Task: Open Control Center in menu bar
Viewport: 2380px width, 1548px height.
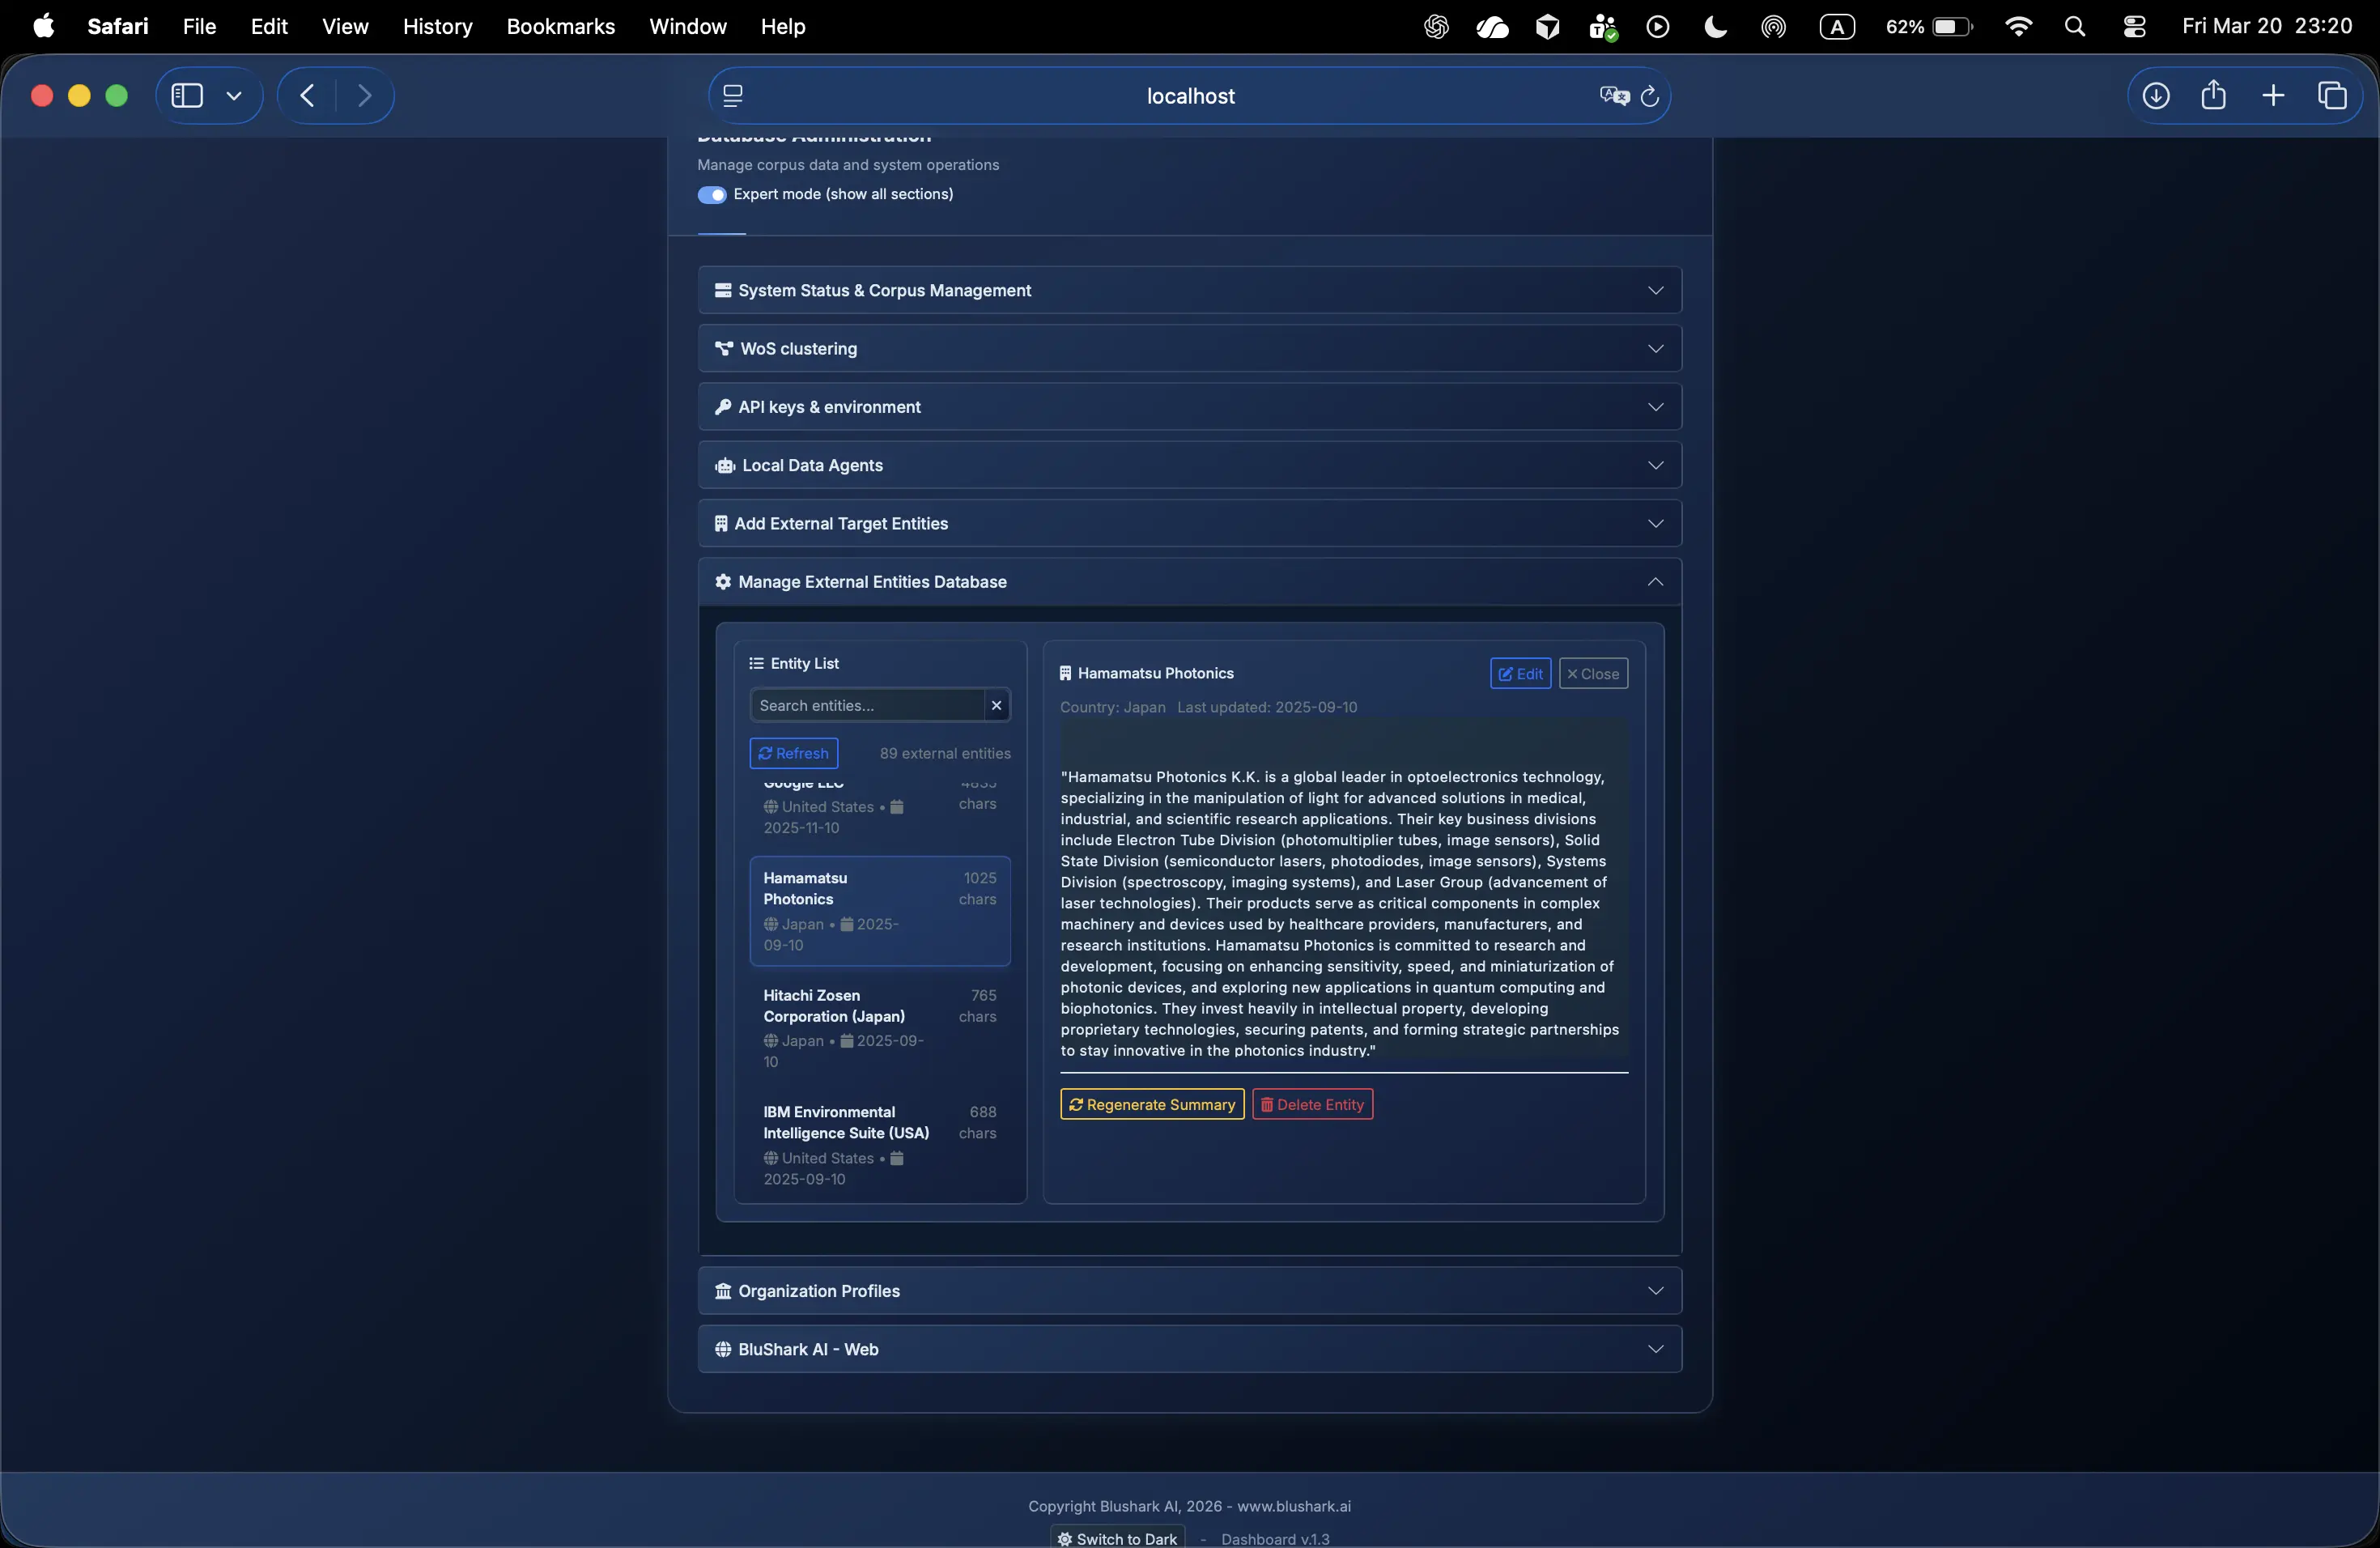Action: coord(2134,27)
